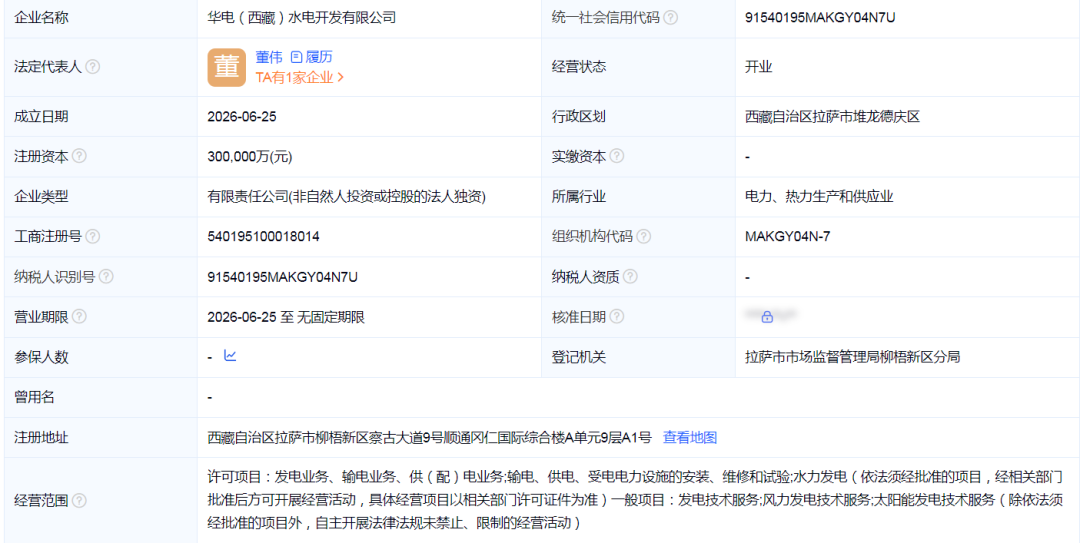This screenshot has height=543, width=1080.
Task: Select company name 华电（西藏）水电开发有限公司
Action: tap(302, 18)
